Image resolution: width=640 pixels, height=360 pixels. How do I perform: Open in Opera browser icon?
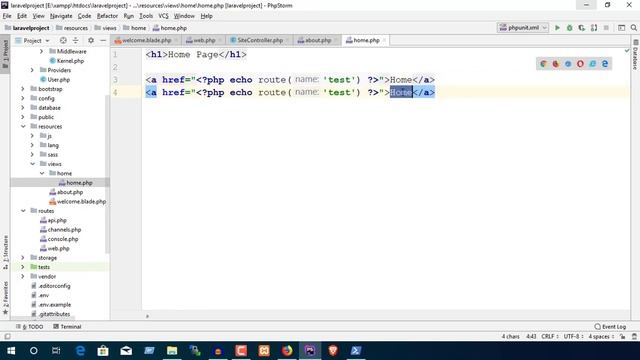[x=580, y=64]
